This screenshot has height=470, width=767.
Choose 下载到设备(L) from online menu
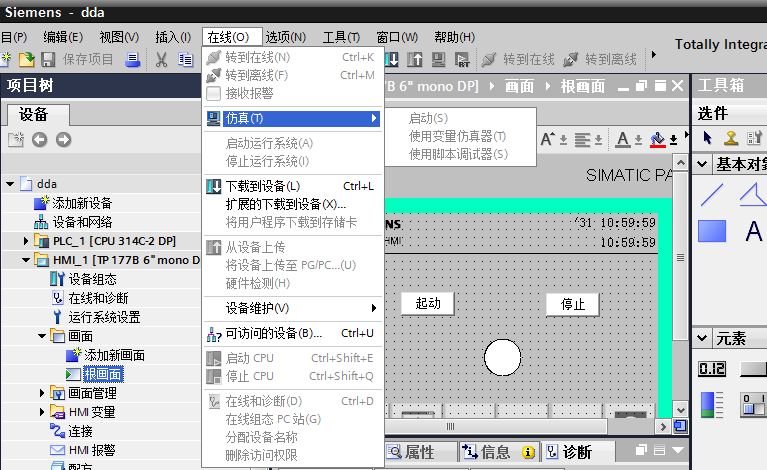(293, 186)
